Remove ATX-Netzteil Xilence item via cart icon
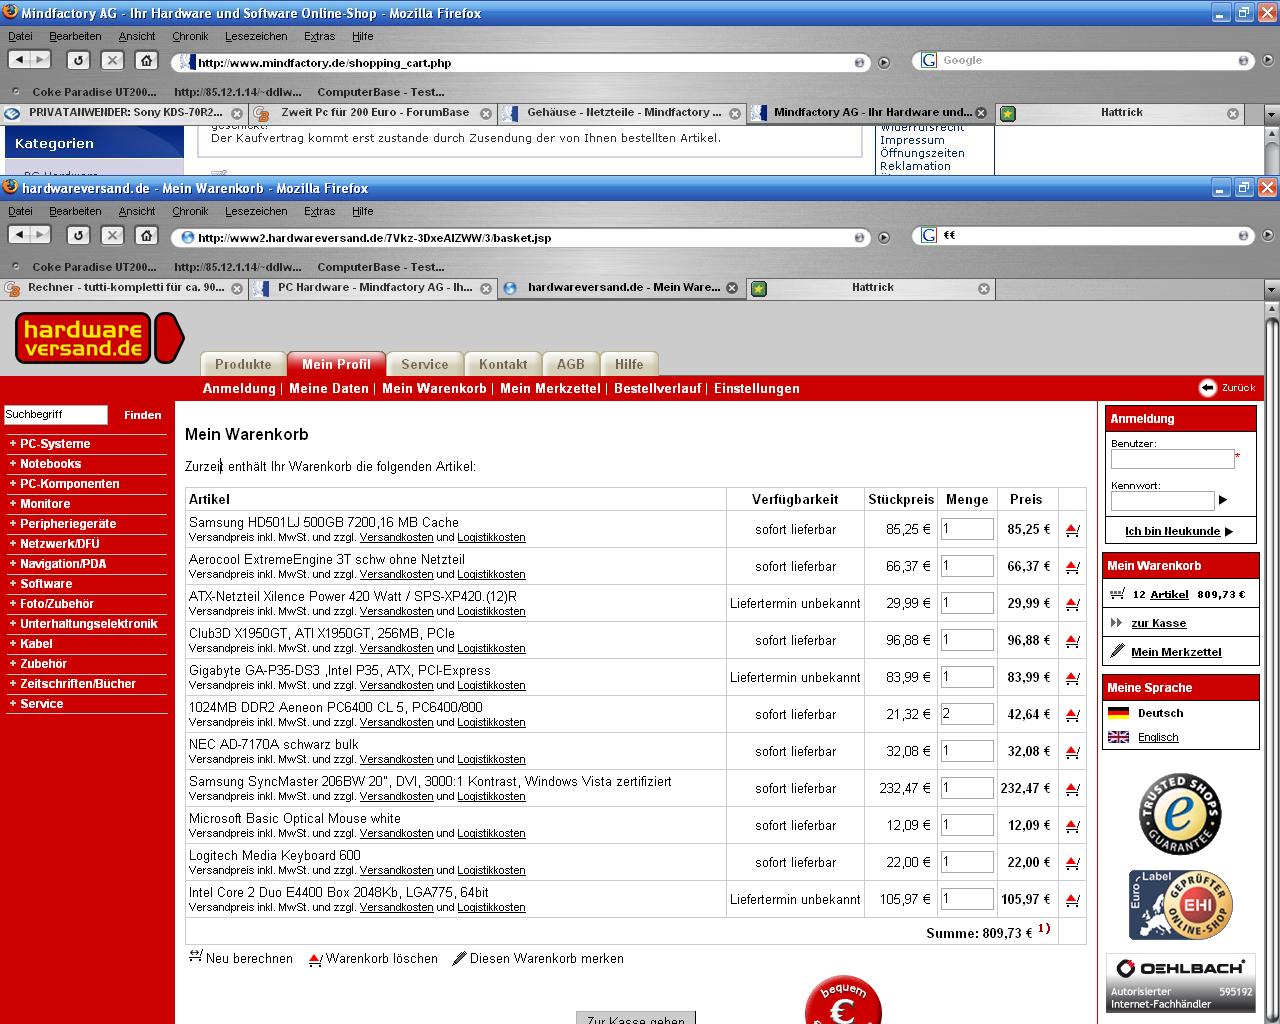The height and width of the screenshot is (1024, 1280). tap(1072, 604)
